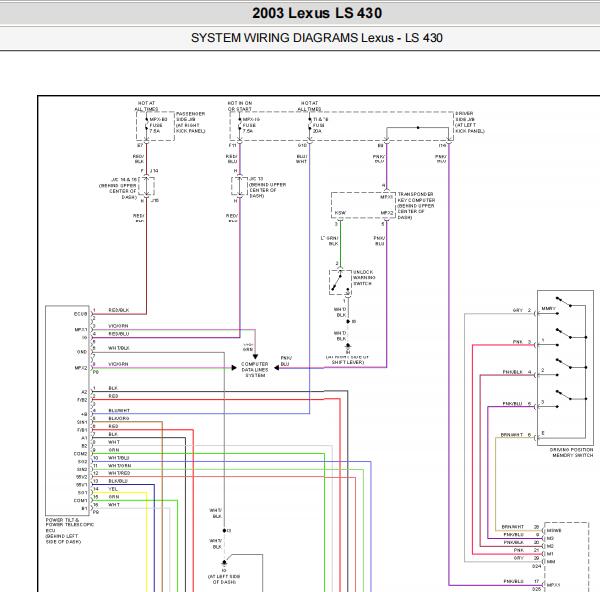Click the 'HOT IN ON OR START' label
The height and width of the screenshot is (592, 600).
(x=240, y=106)
